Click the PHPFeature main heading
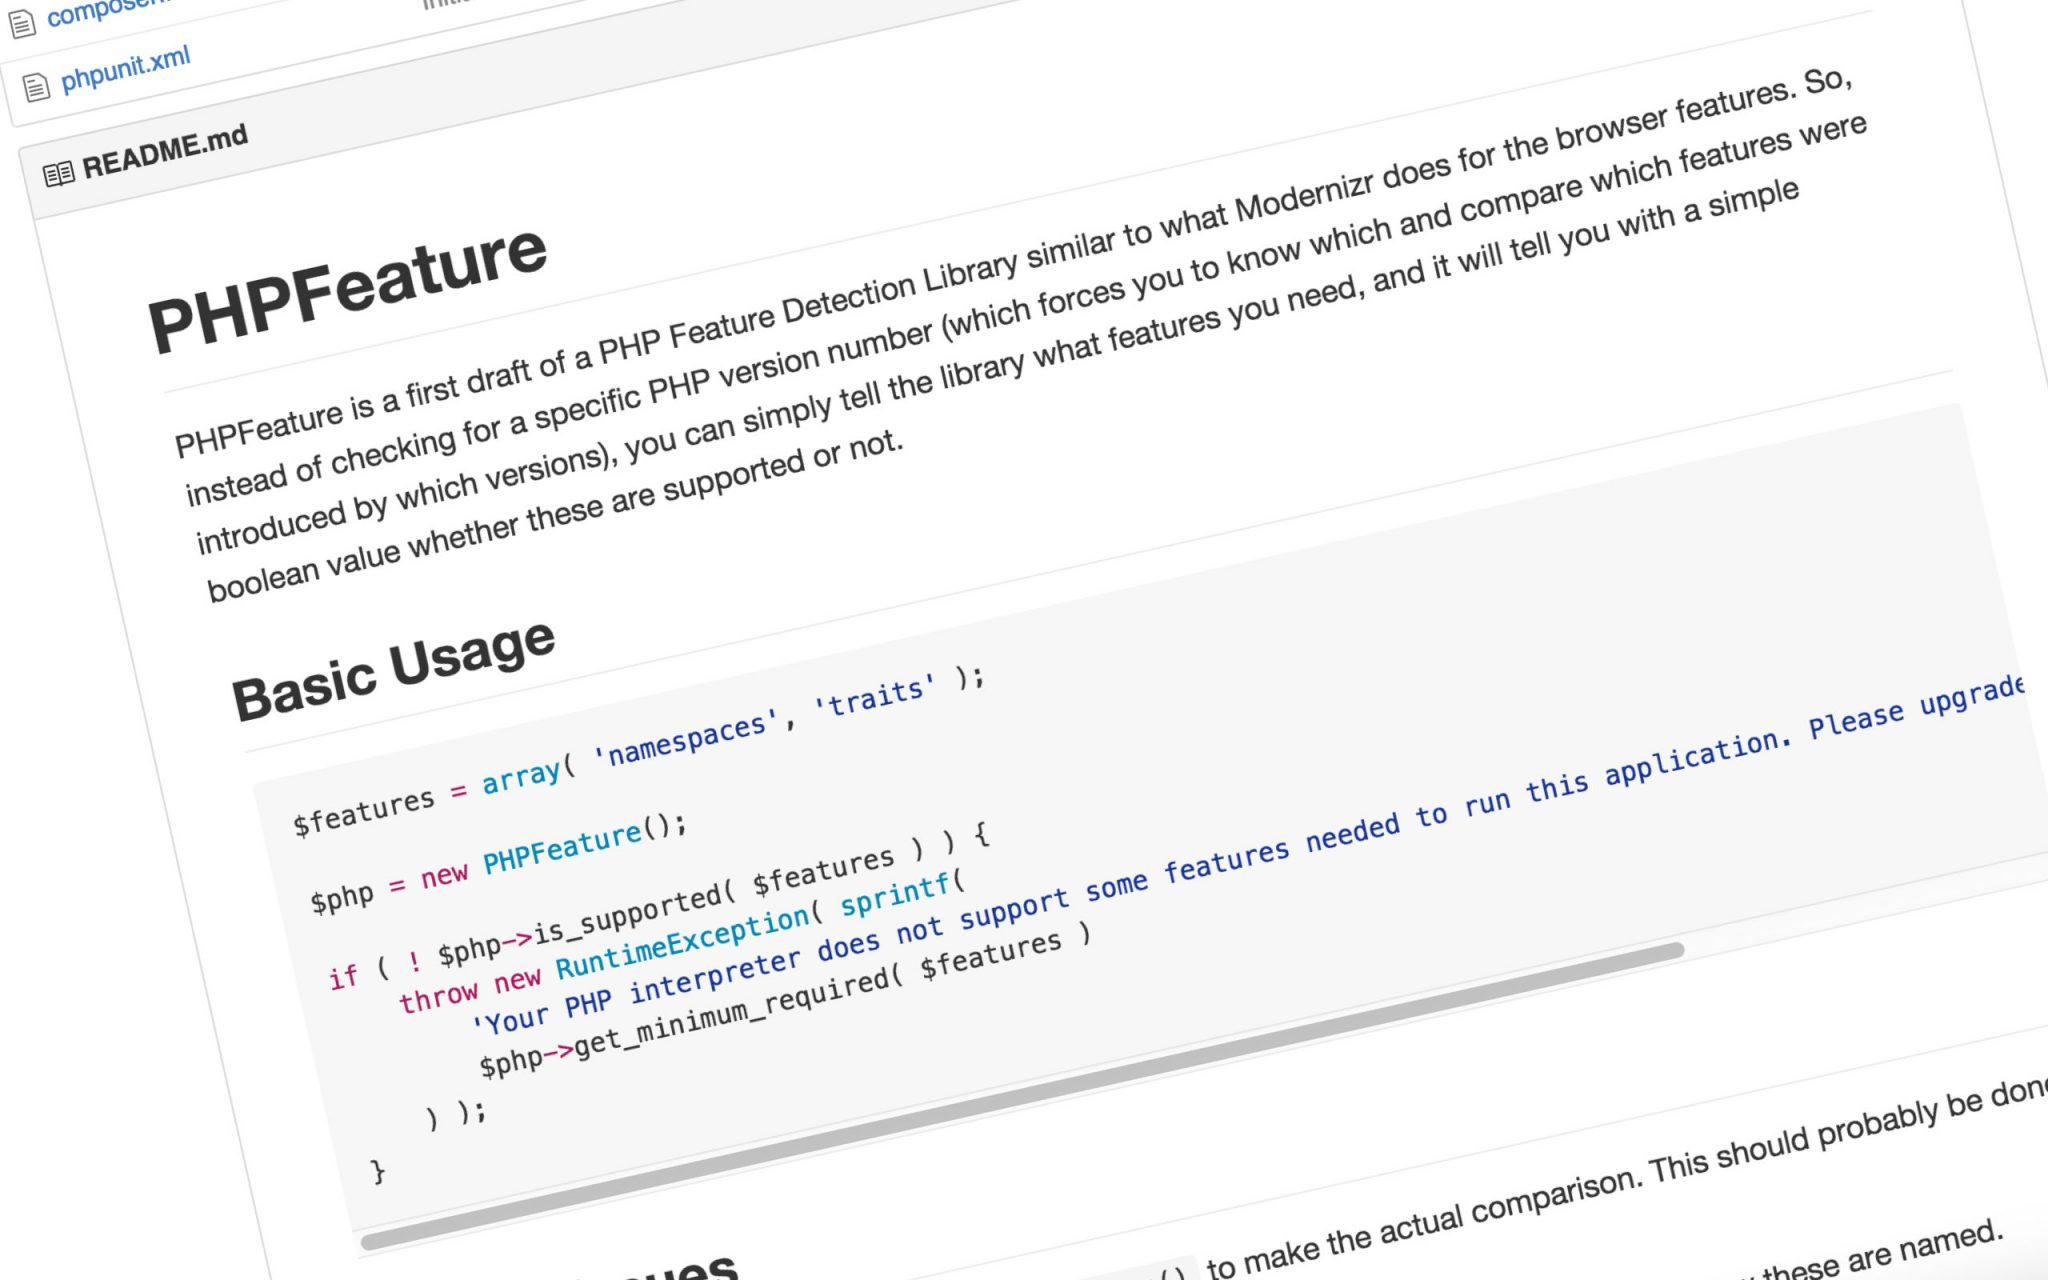Viewport: 2048px width, 1280px height. pos(347,287)
